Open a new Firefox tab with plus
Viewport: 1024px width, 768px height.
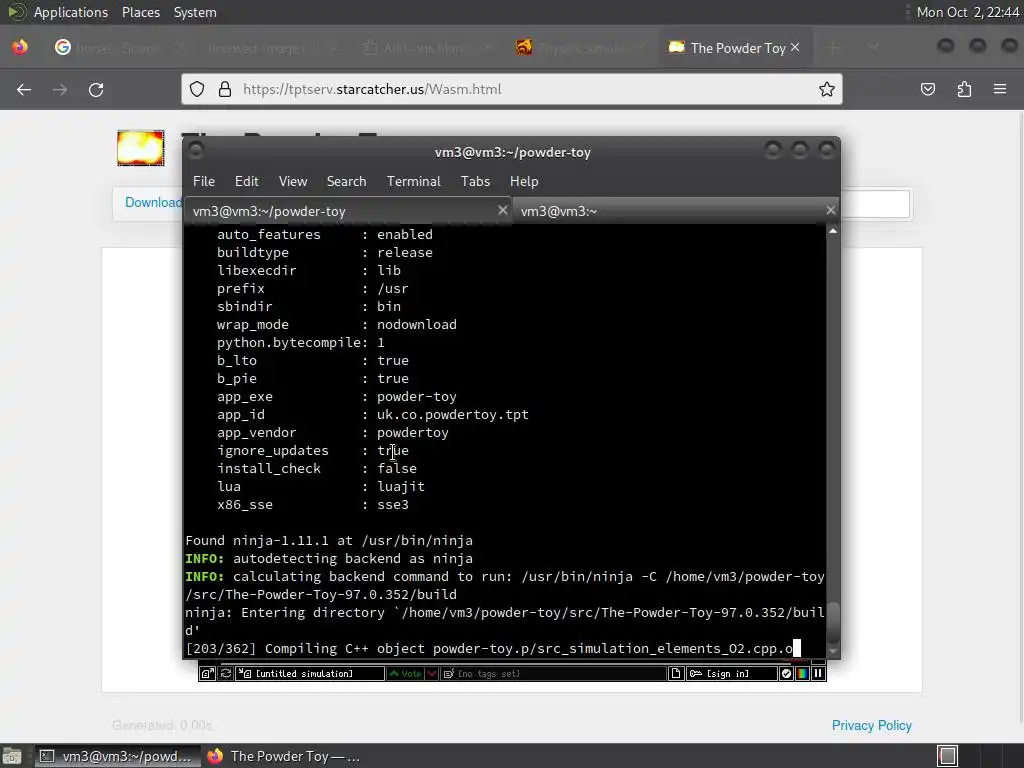coord(833,48)
